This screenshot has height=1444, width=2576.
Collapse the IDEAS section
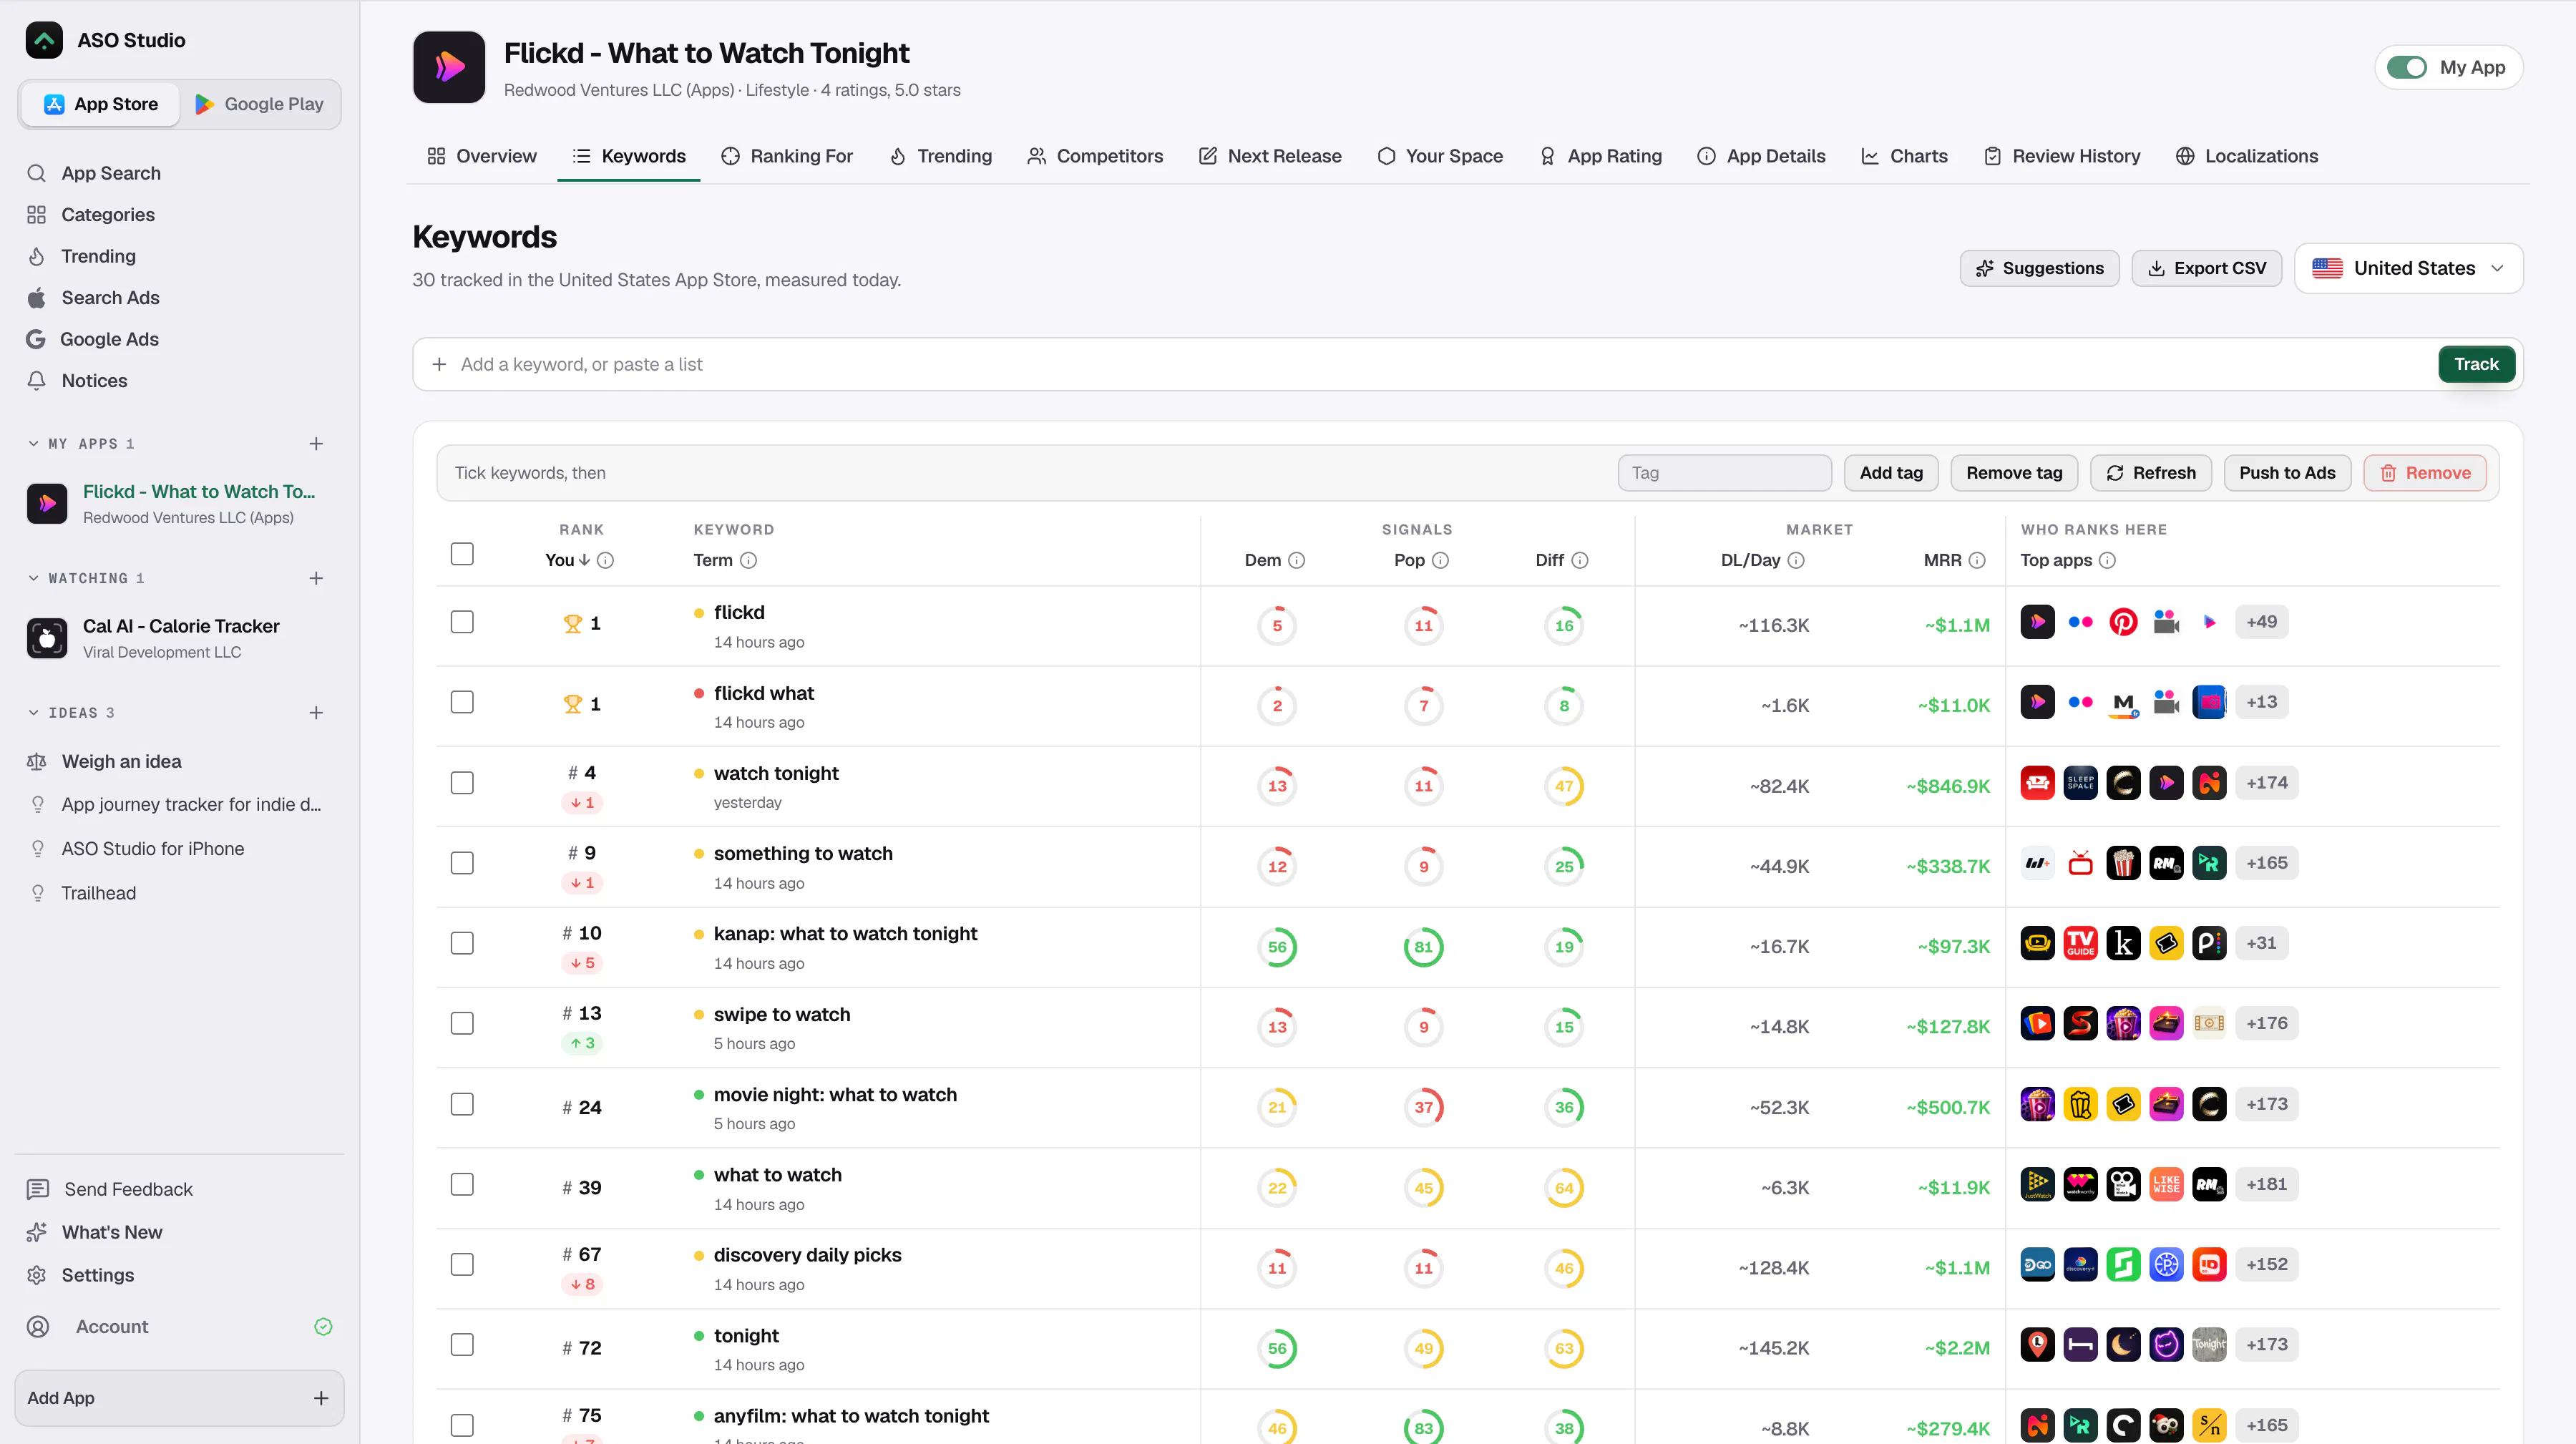coord(33,713)
